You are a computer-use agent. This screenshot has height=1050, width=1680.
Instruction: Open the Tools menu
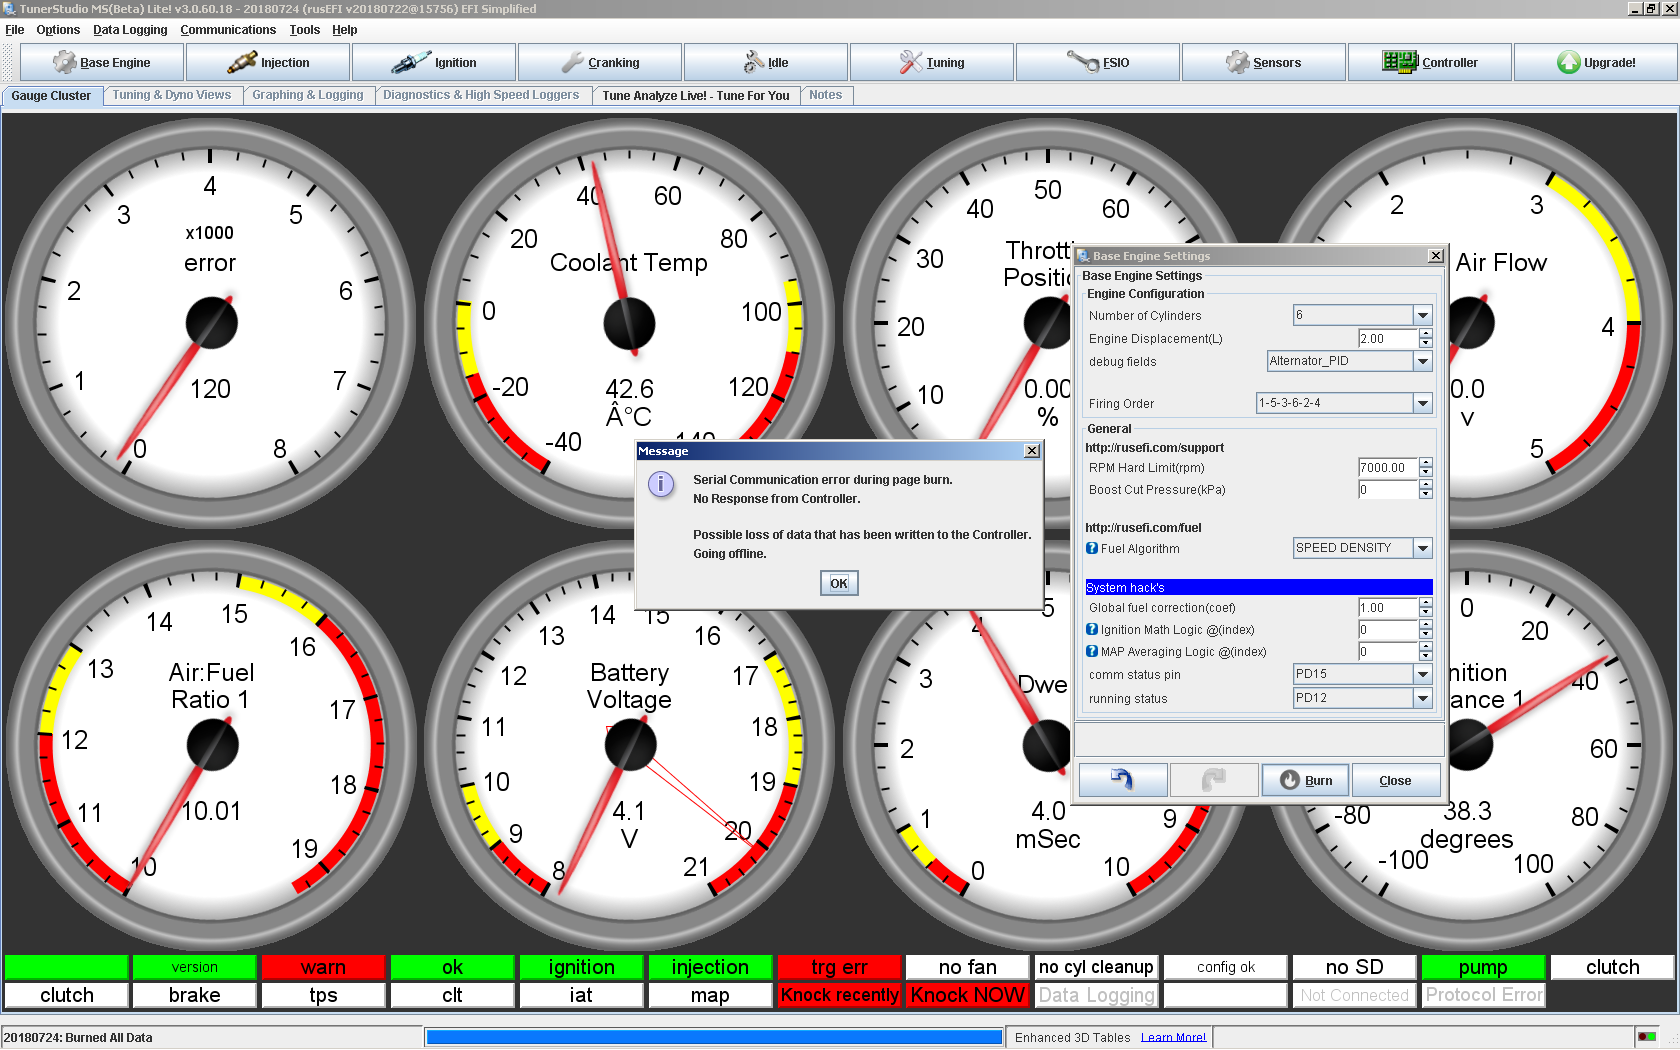click(x=305, y=30)
